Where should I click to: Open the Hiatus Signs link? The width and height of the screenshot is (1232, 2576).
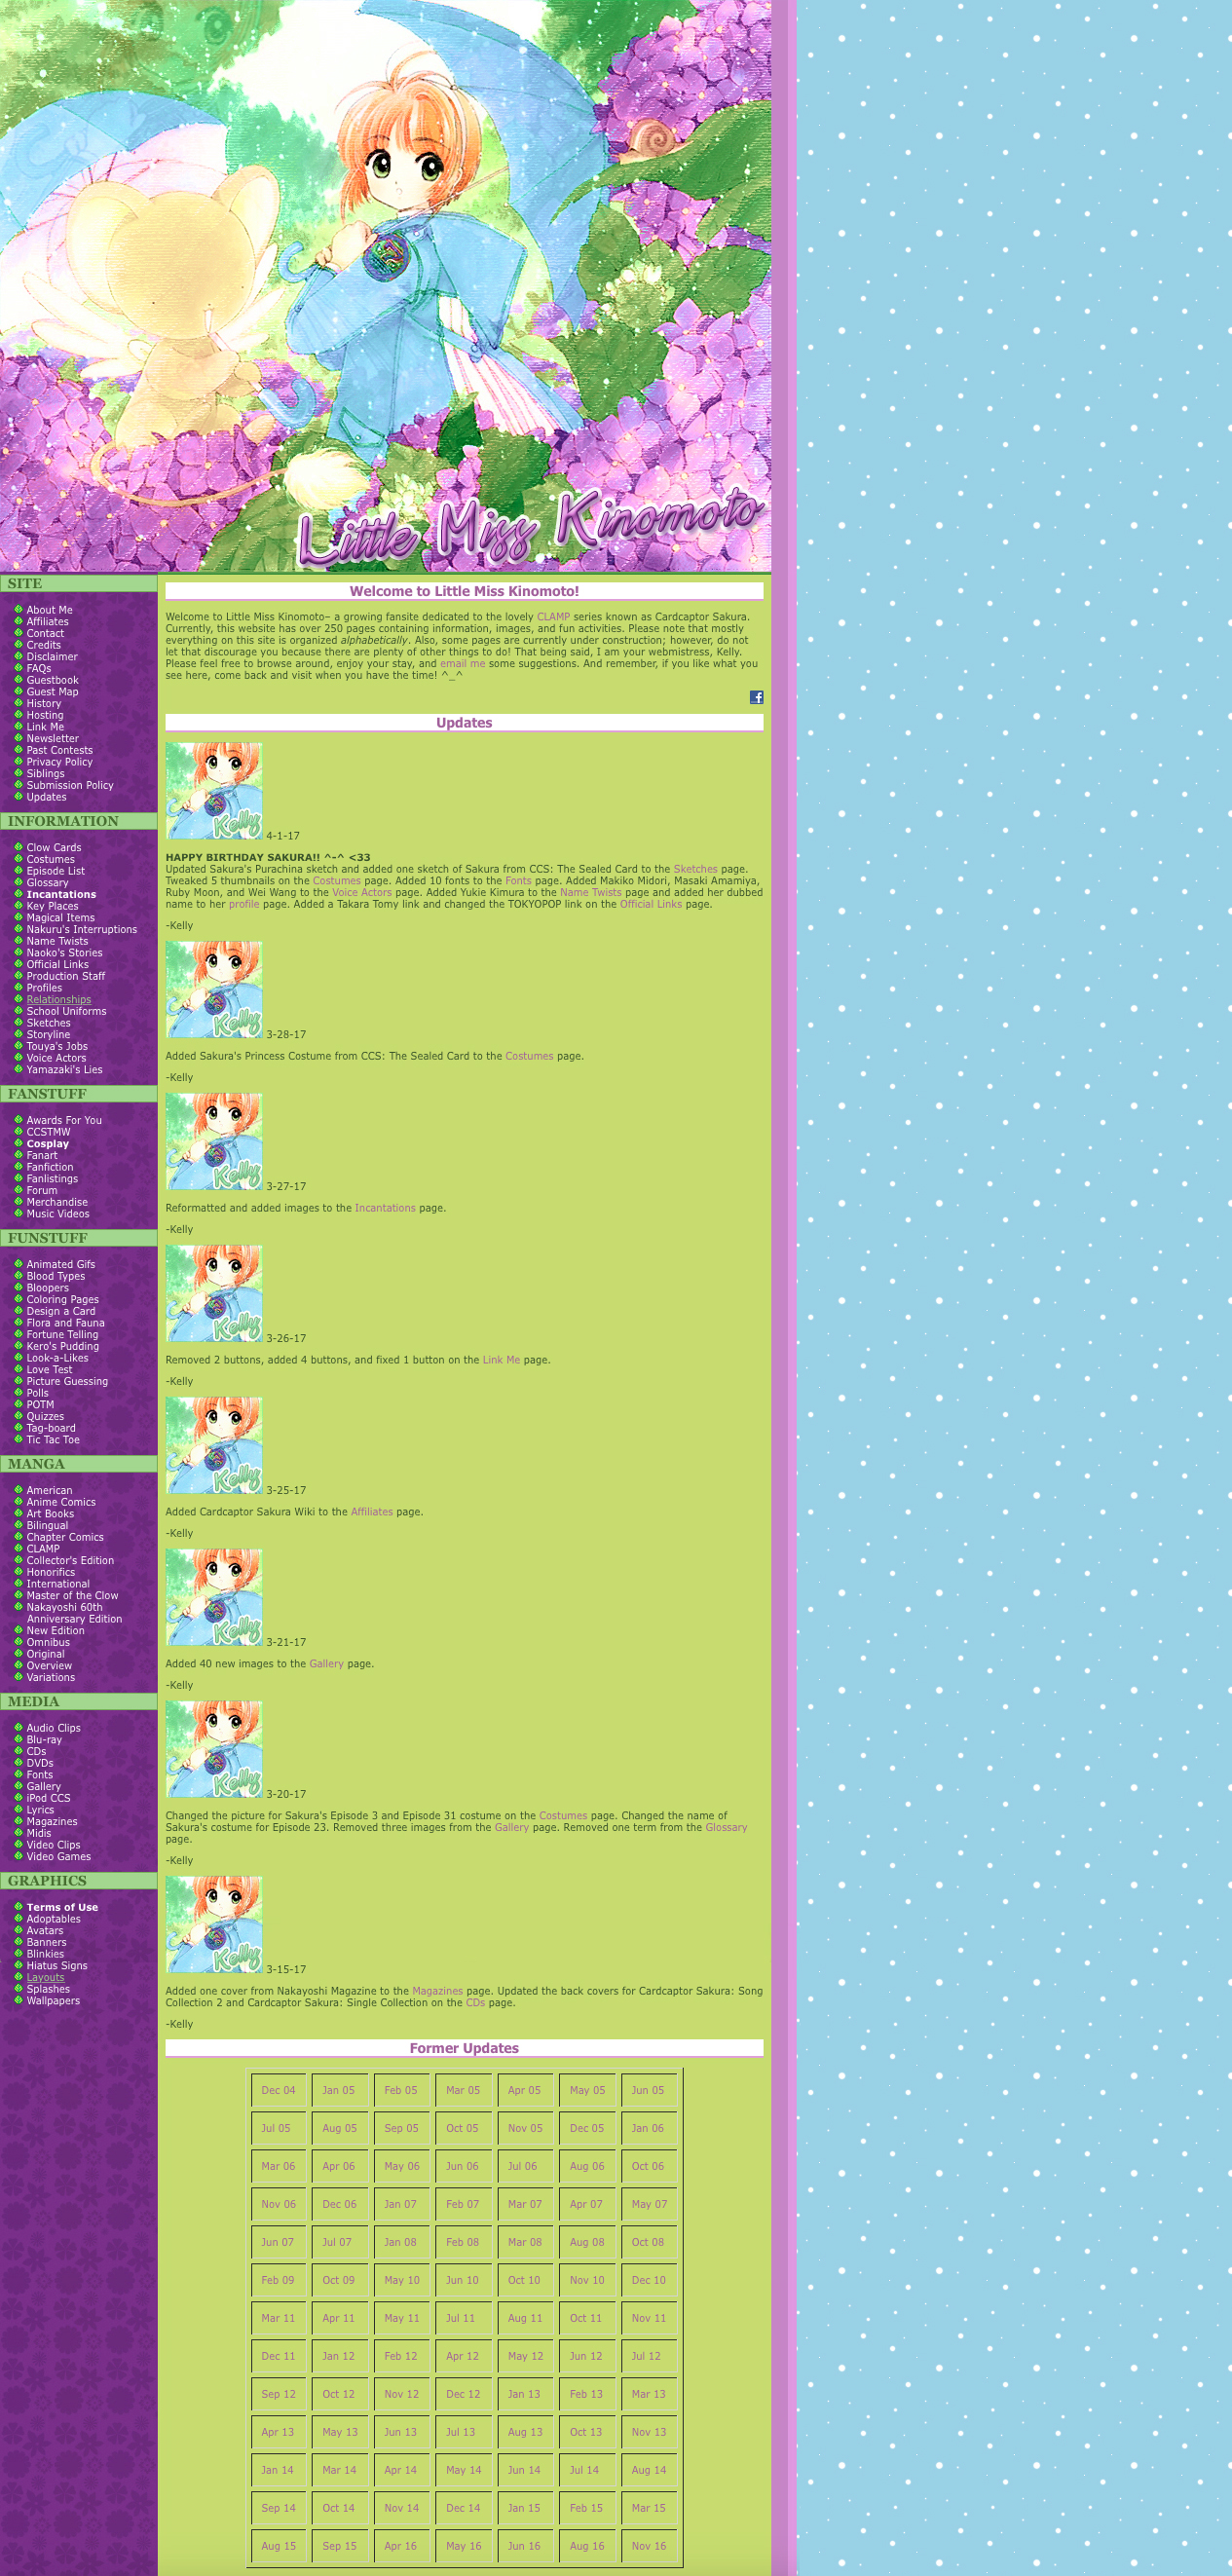(x=57, y=1966)
